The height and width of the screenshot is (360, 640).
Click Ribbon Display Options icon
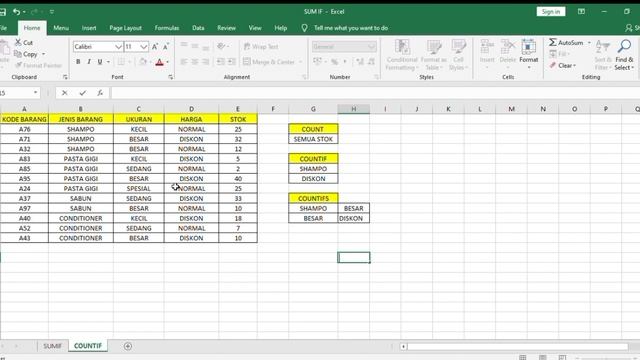(581, 11)
